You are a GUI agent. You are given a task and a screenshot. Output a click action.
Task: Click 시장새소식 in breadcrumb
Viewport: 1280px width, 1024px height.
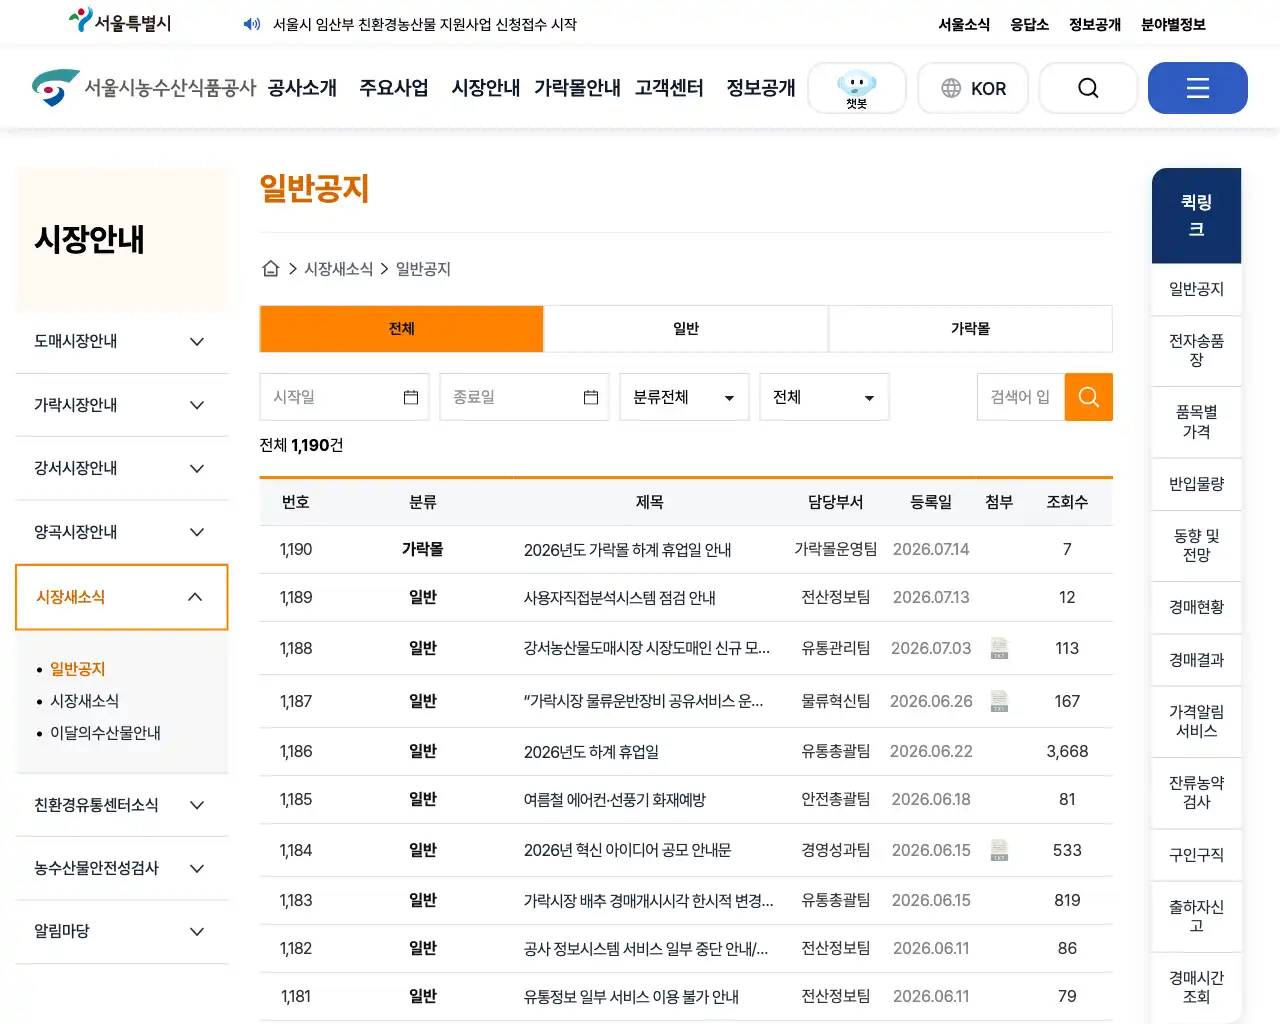coord(338,269)
